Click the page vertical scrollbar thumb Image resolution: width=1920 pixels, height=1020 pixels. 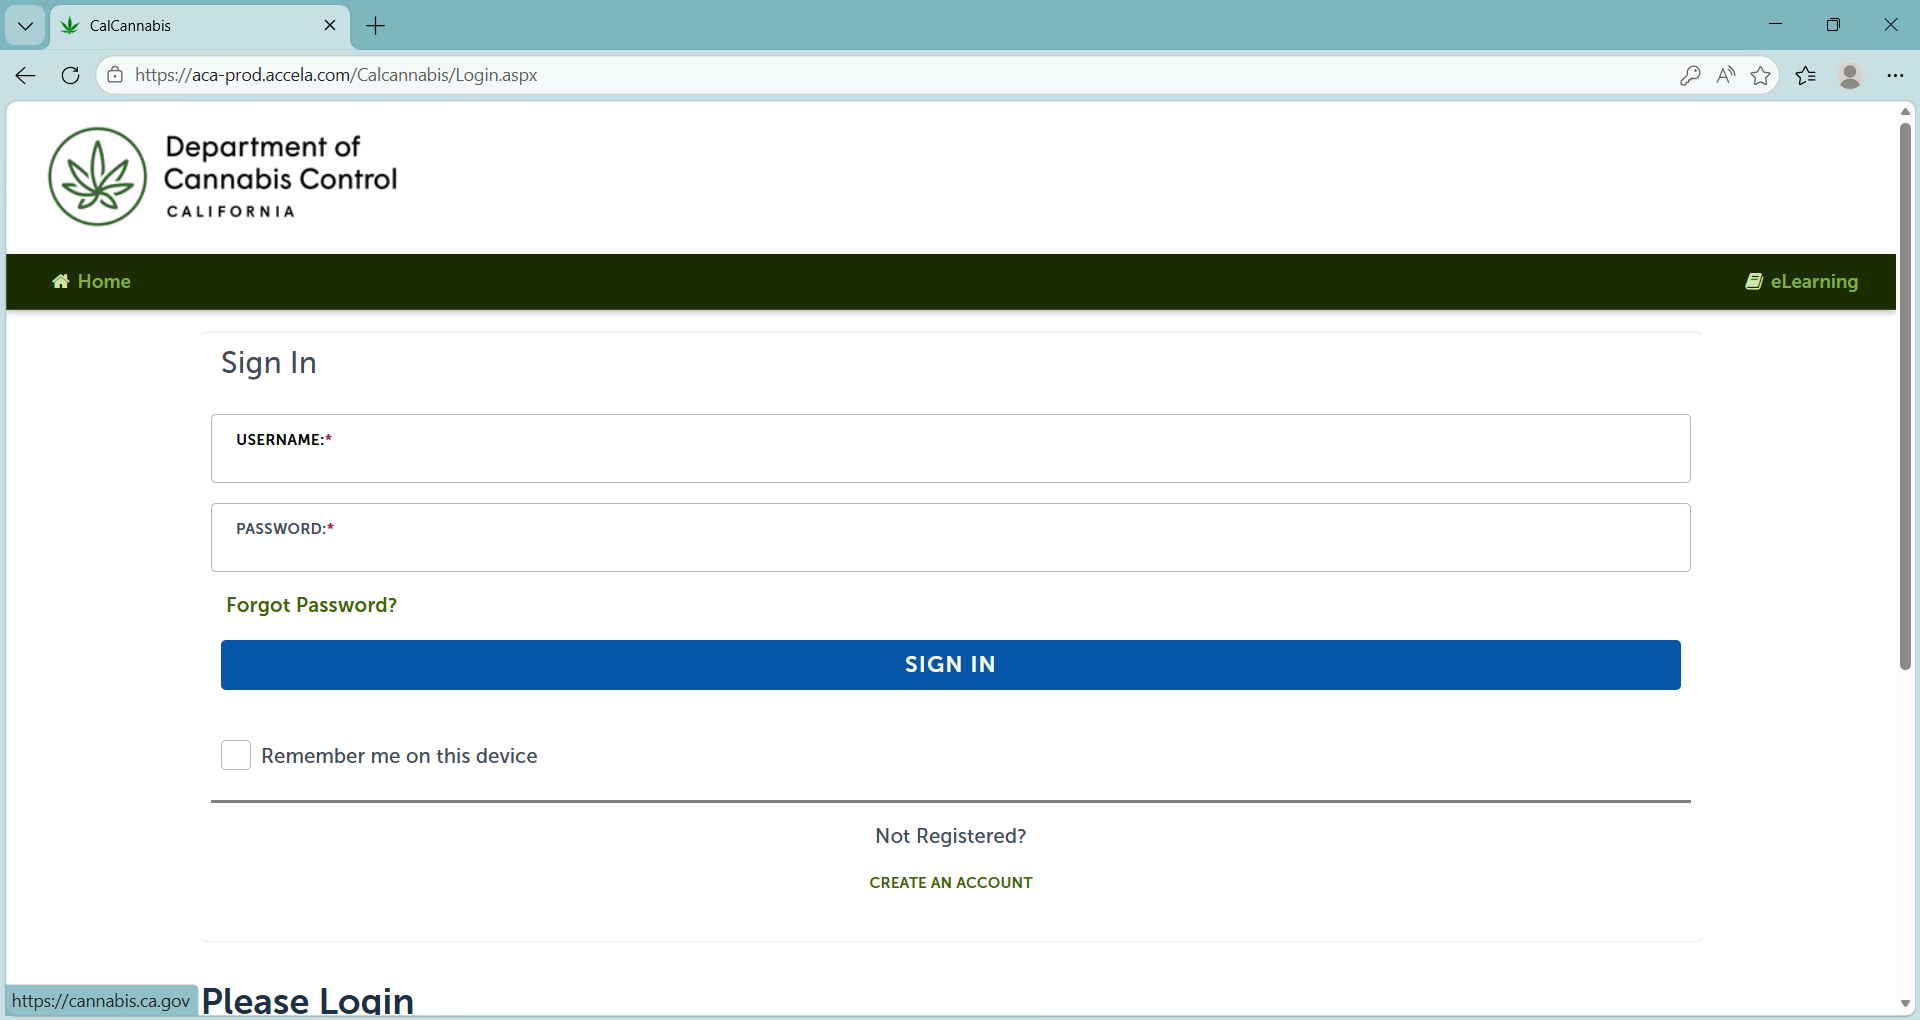click(1905, 395)
